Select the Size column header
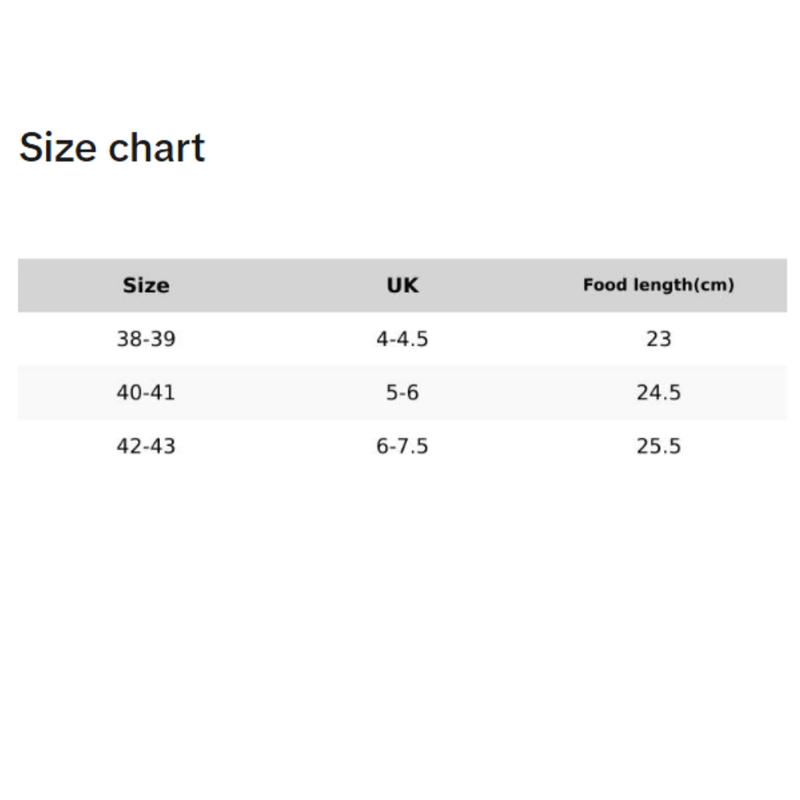The width and height of the screenshot is (800, 800). 146,285
